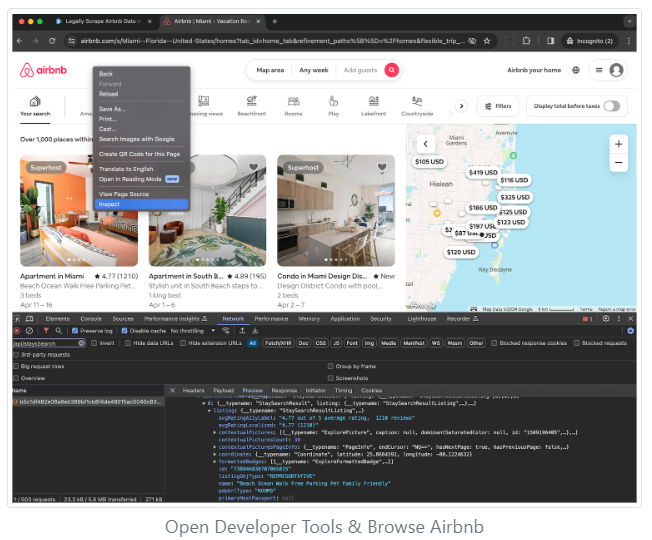Viewport: 652px width, 540px height.
Task: Choose Inspect in the context menu
Action: (x=141, y=205)
